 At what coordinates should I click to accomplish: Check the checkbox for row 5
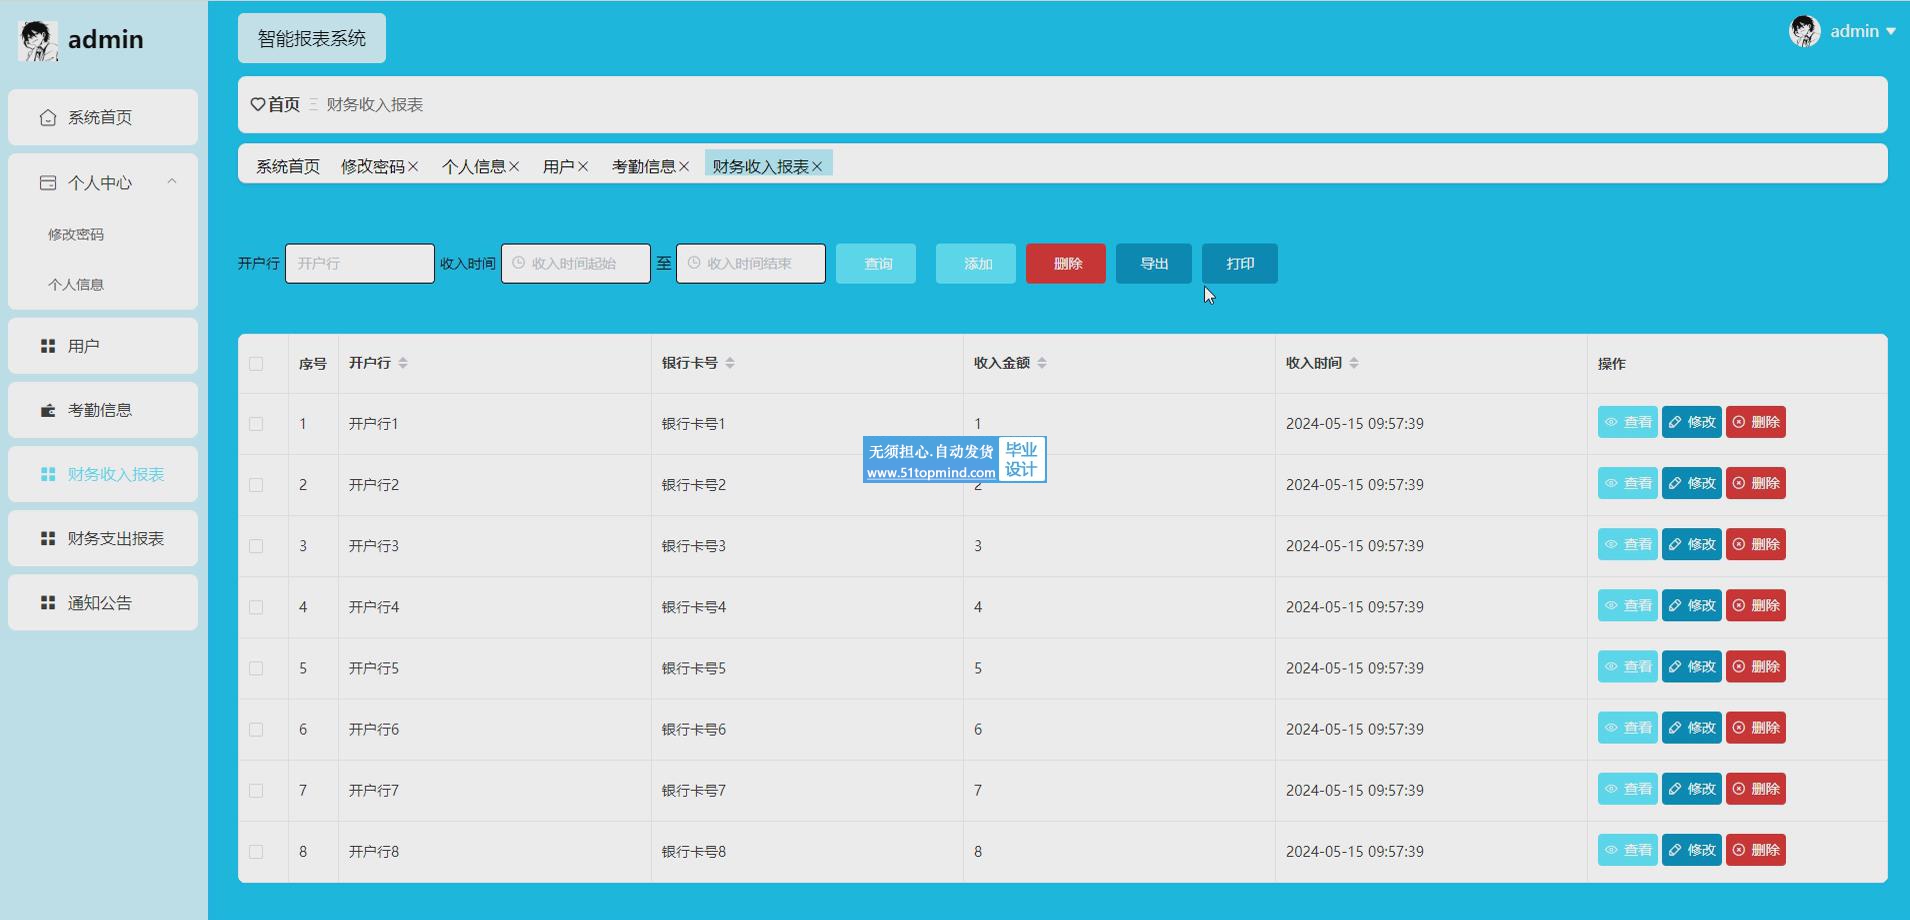(256, 668)
